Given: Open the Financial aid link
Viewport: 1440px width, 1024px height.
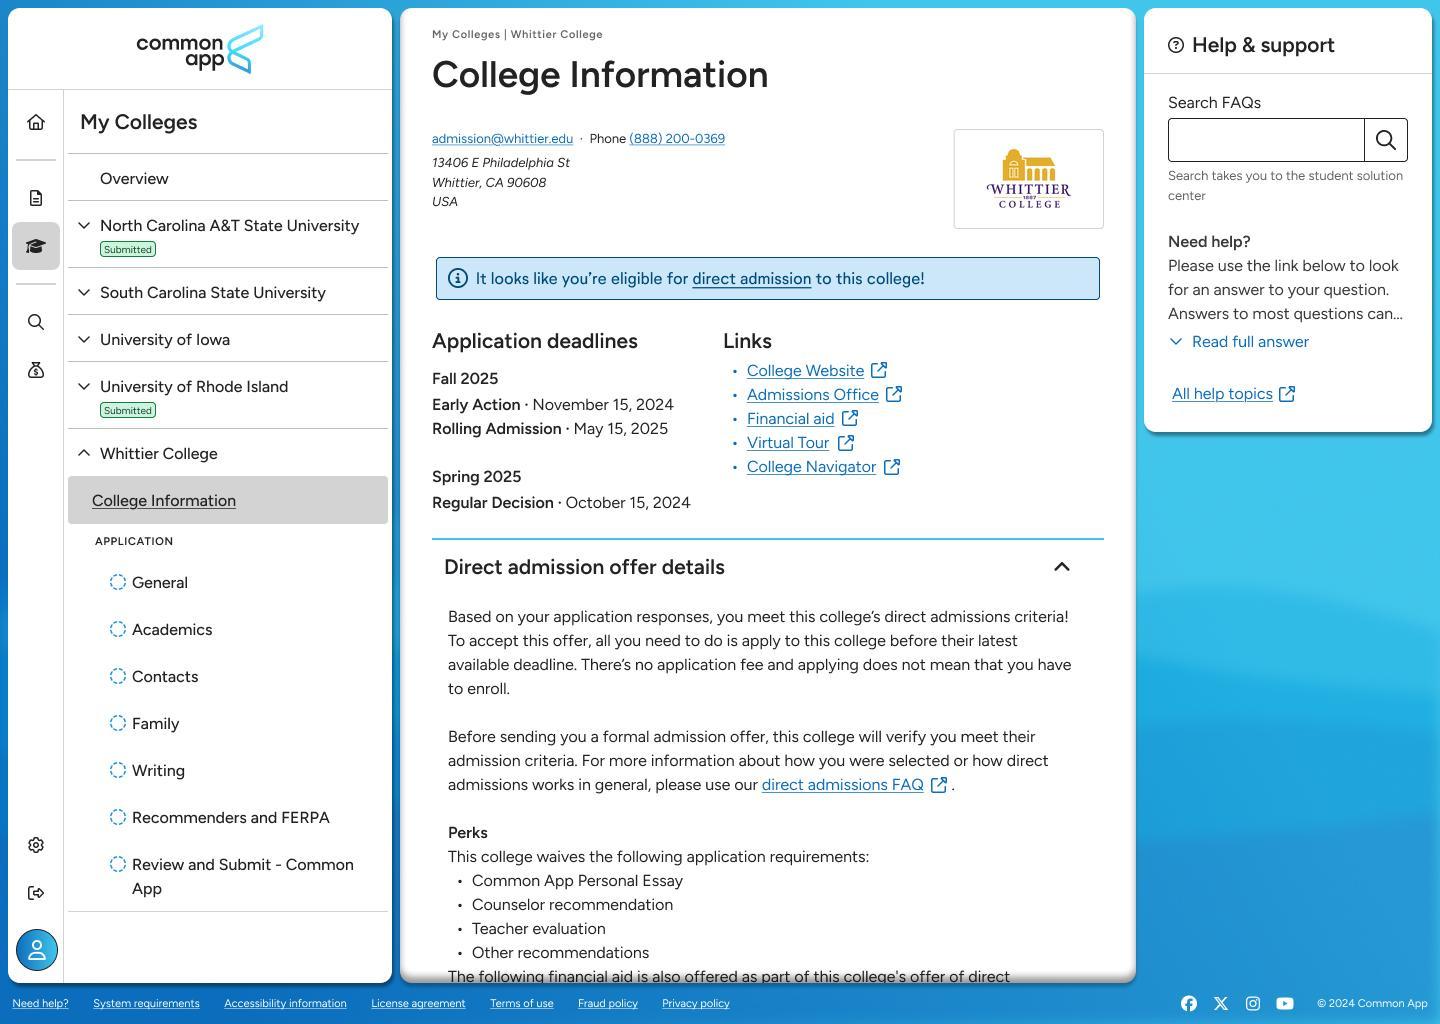Looking at the screenshot, I should point(790,418).
